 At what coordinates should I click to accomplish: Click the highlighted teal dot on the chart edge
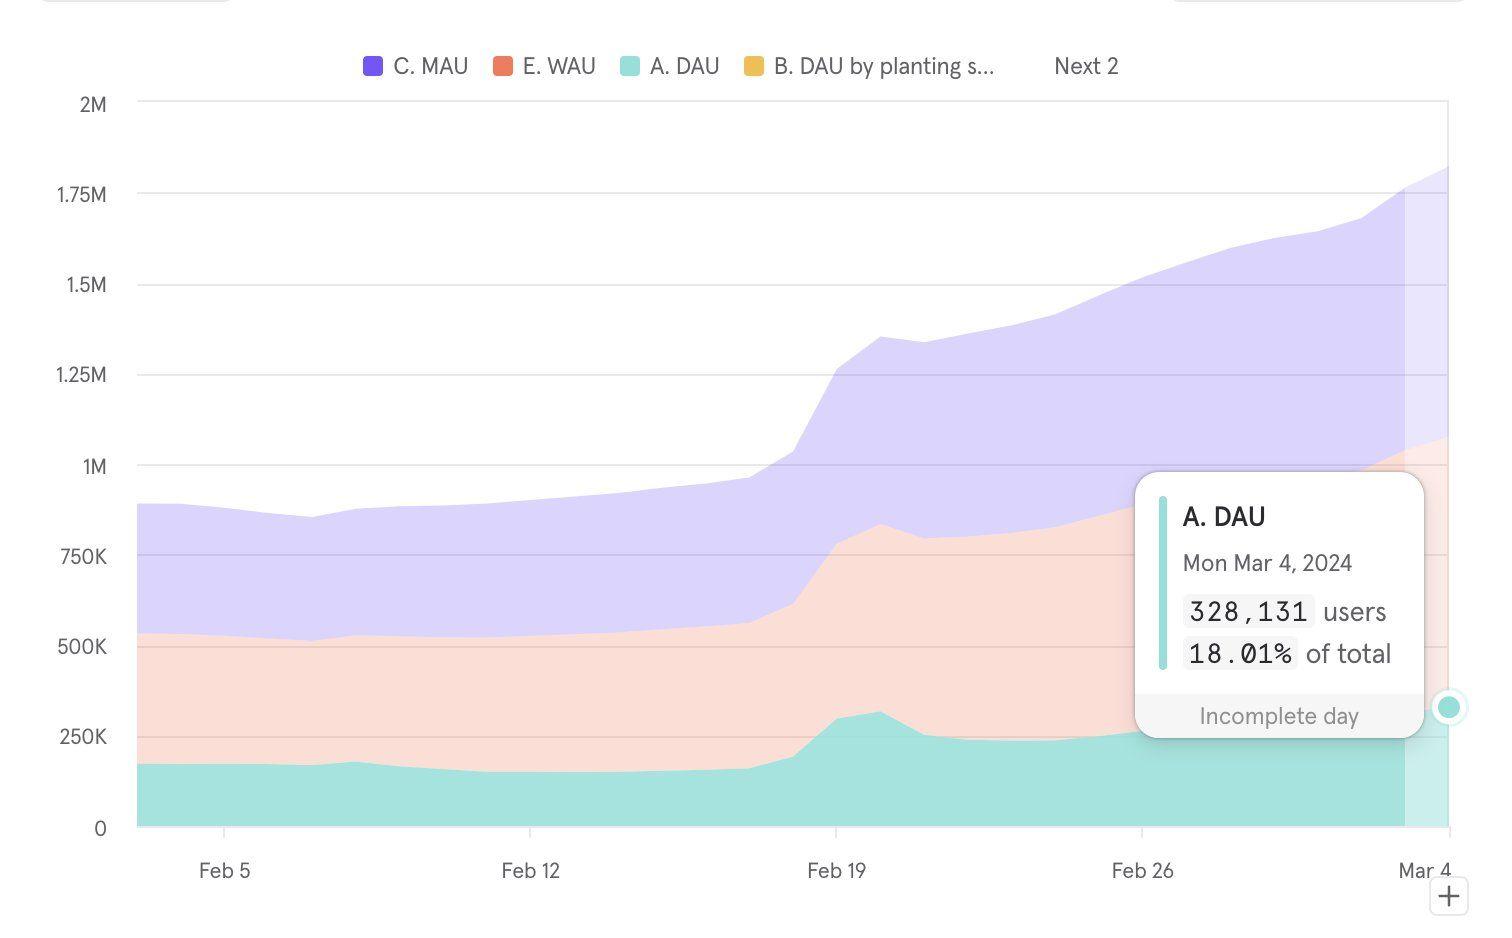(x=1447, y=706)
